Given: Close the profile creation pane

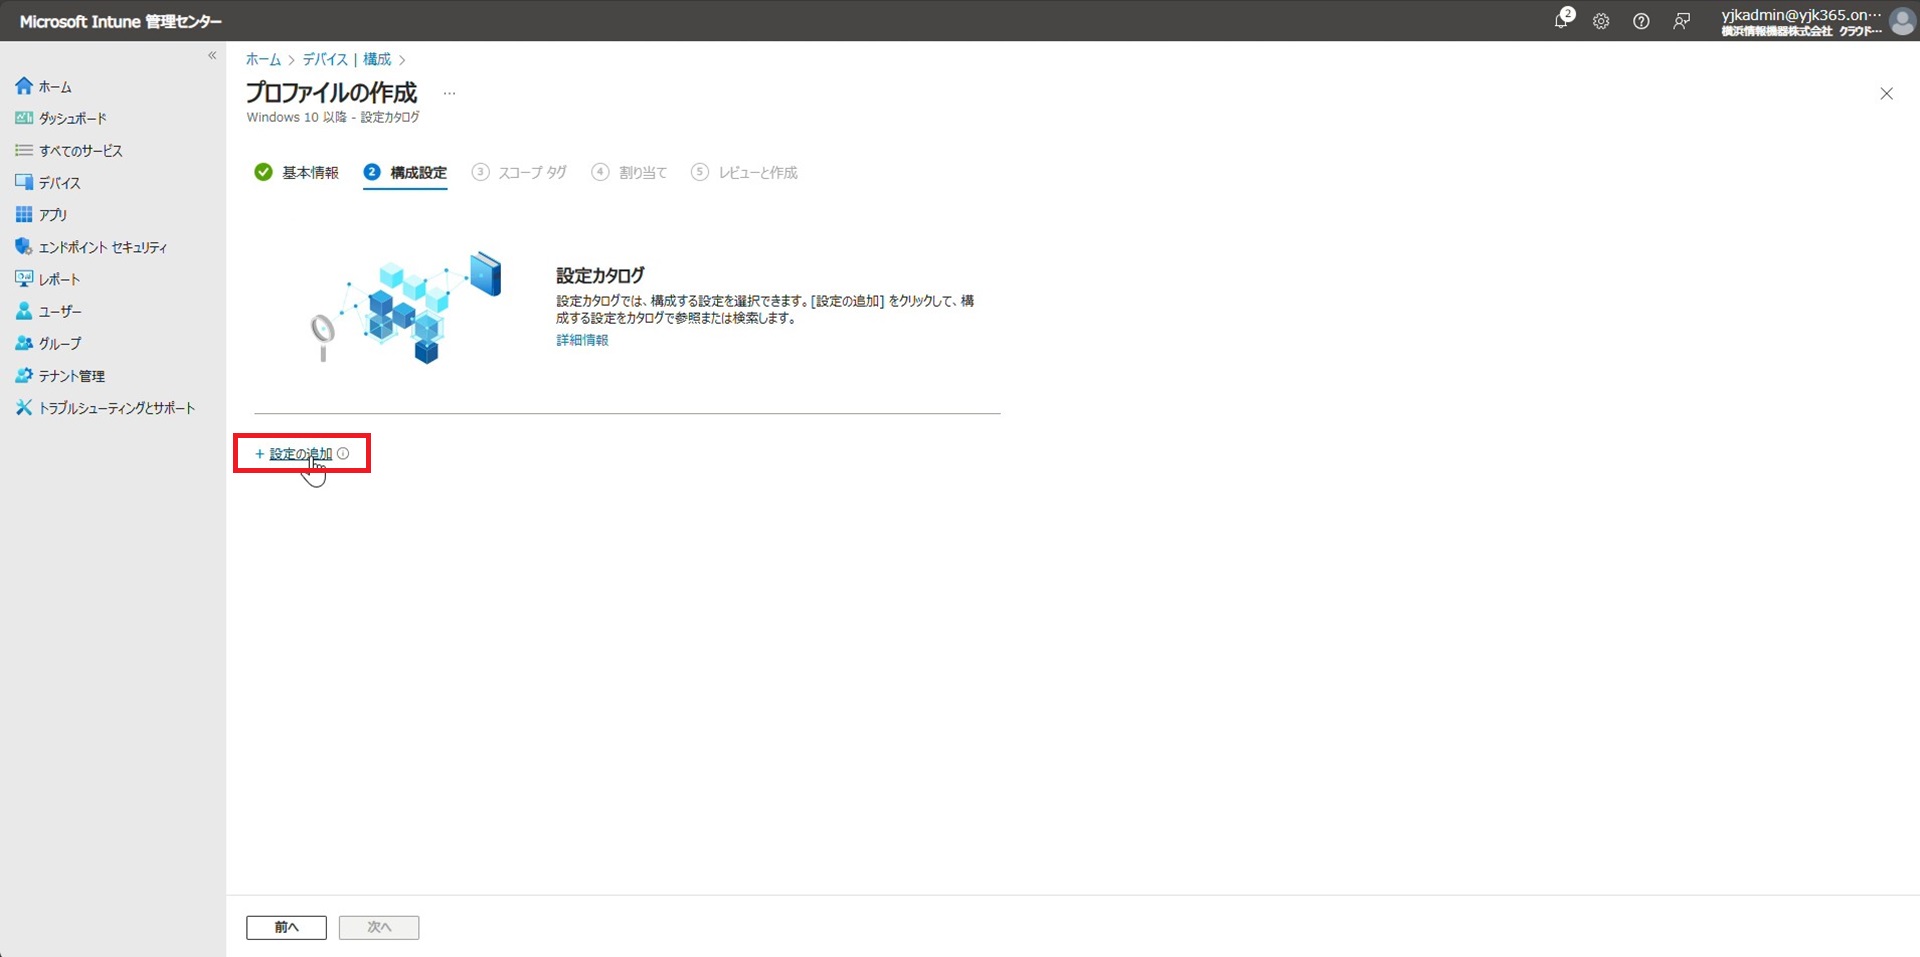Looking at the screenshot, I should [1886, 94].
